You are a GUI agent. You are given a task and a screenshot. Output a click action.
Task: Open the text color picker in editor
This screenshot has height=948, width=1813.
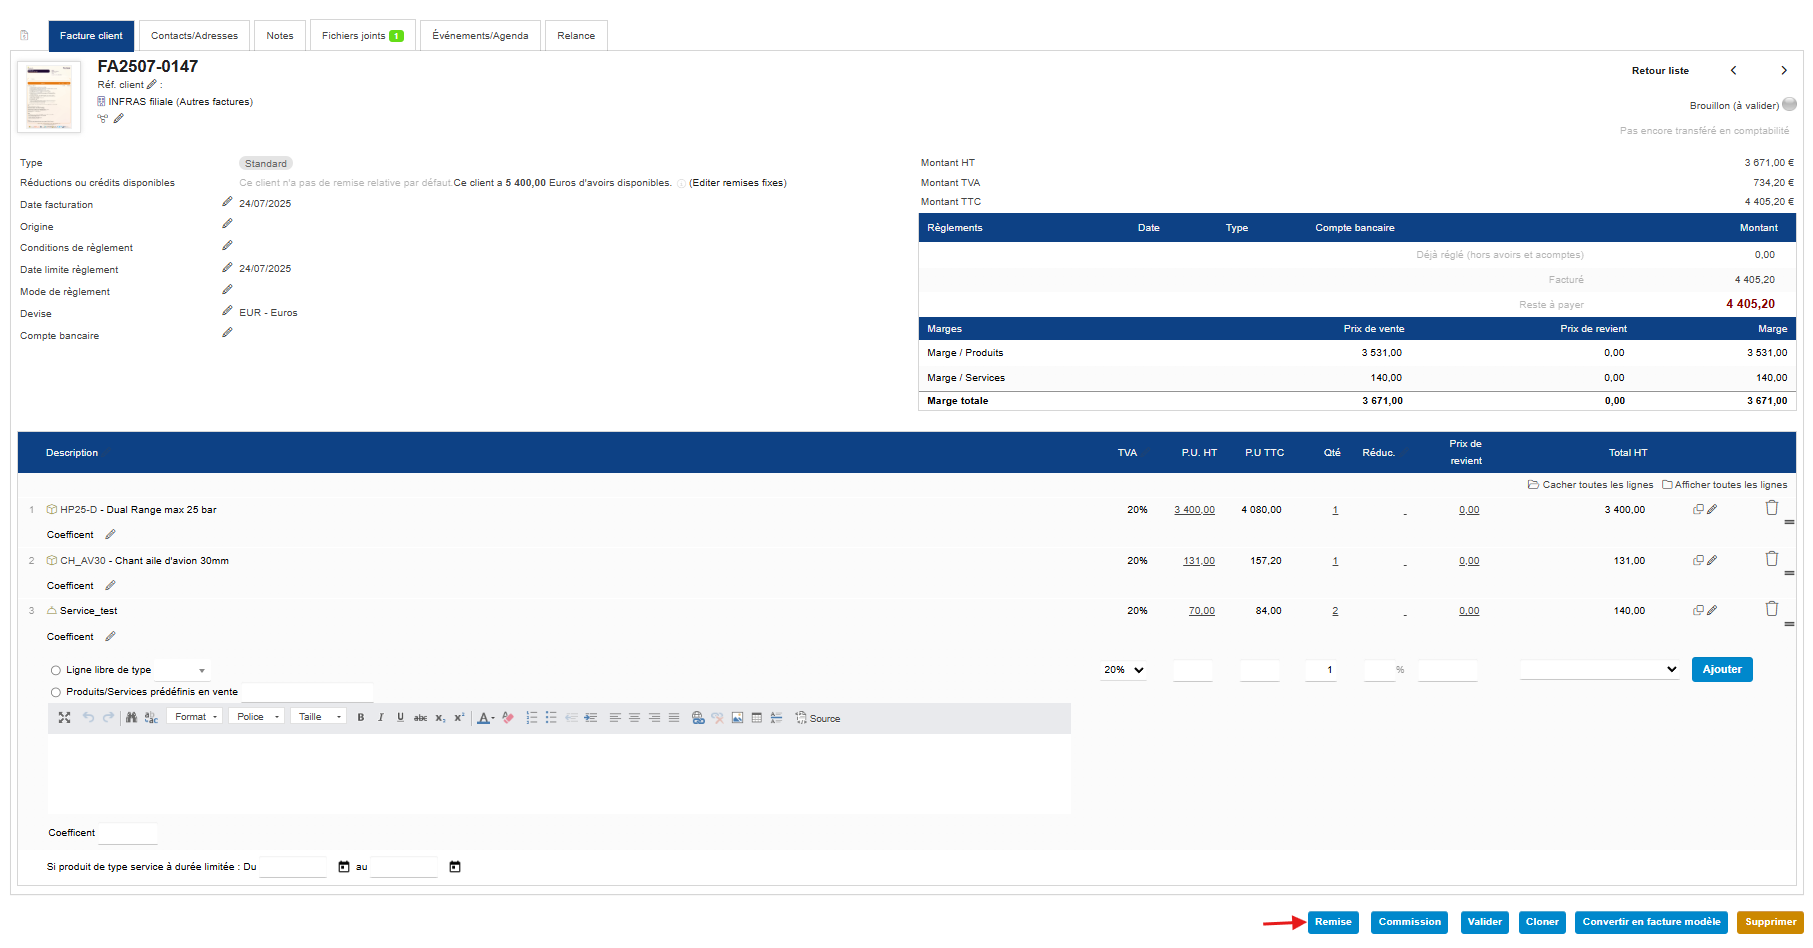tap(485, 718)
